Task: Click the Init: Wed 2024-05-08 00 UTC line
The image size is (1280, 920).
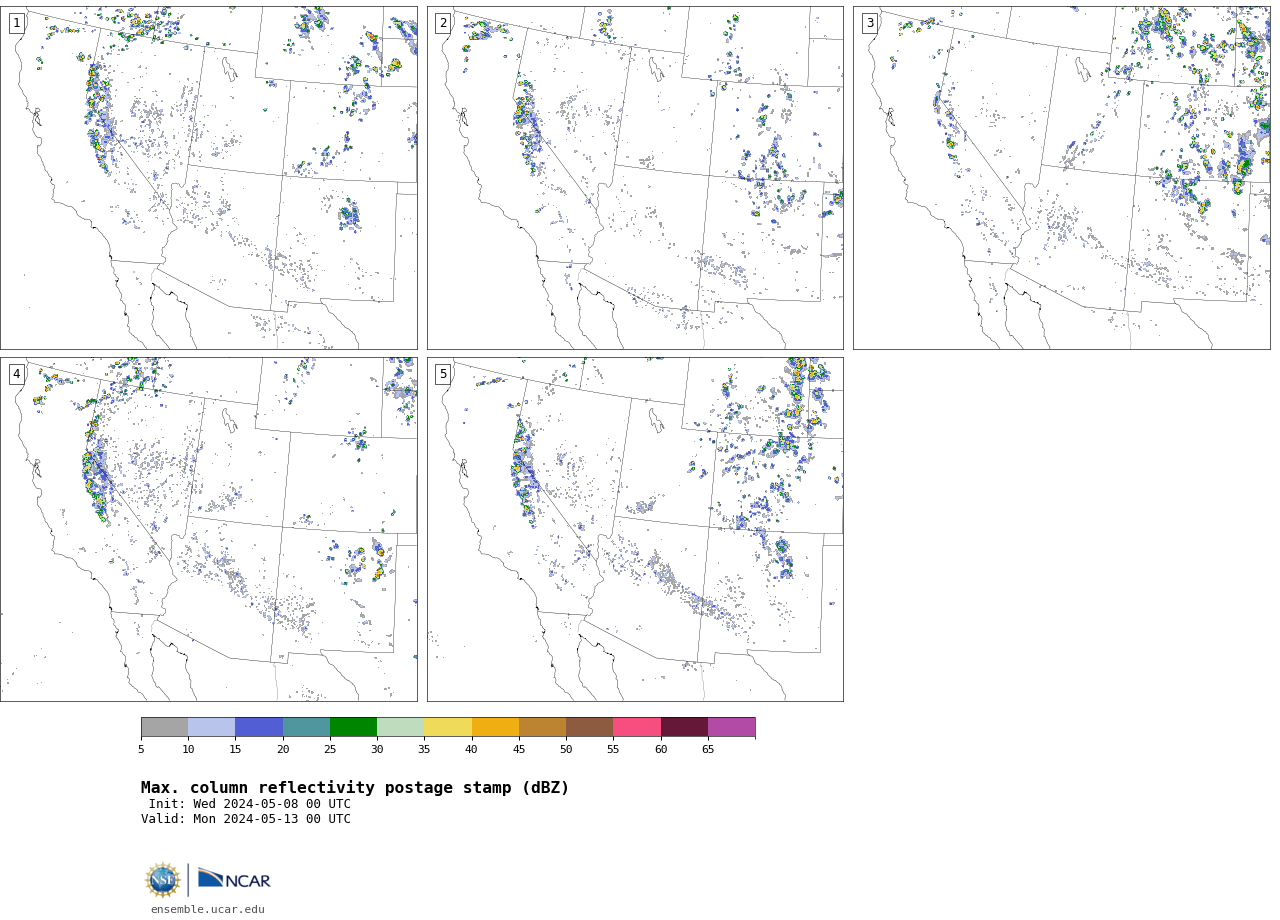Action: pos(250,804)
